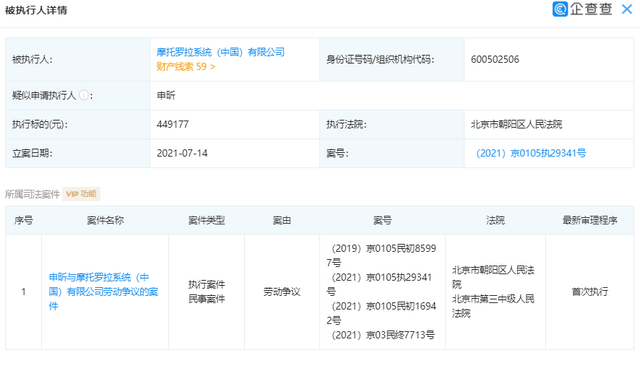Image resolution: width=640 pixels, height=368 pixels.
Task: Click the VIP 功能 badge
Action: click(x=81, y=194)
